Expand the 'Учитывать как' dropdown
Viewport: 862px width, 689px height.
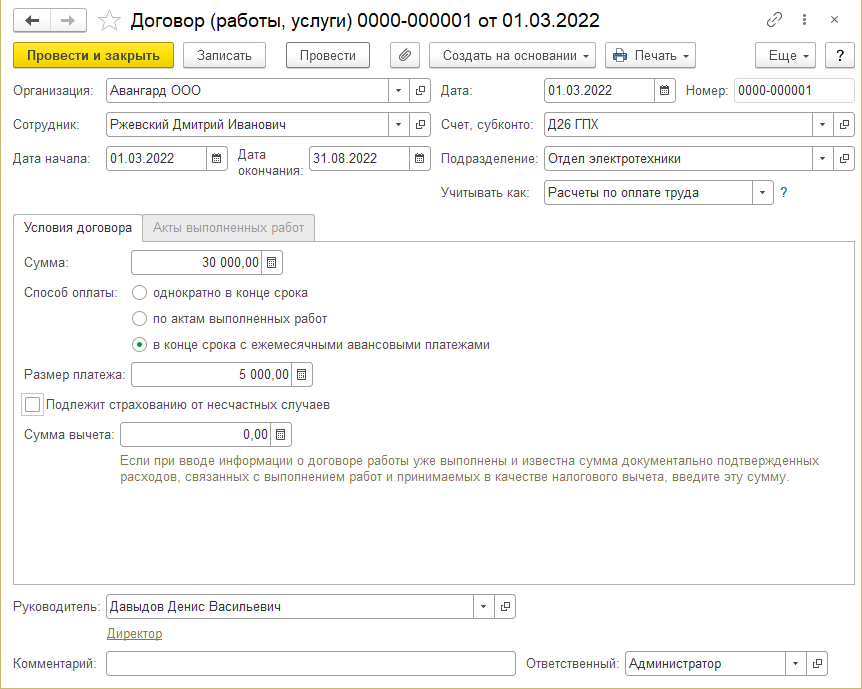pos(762,193)
